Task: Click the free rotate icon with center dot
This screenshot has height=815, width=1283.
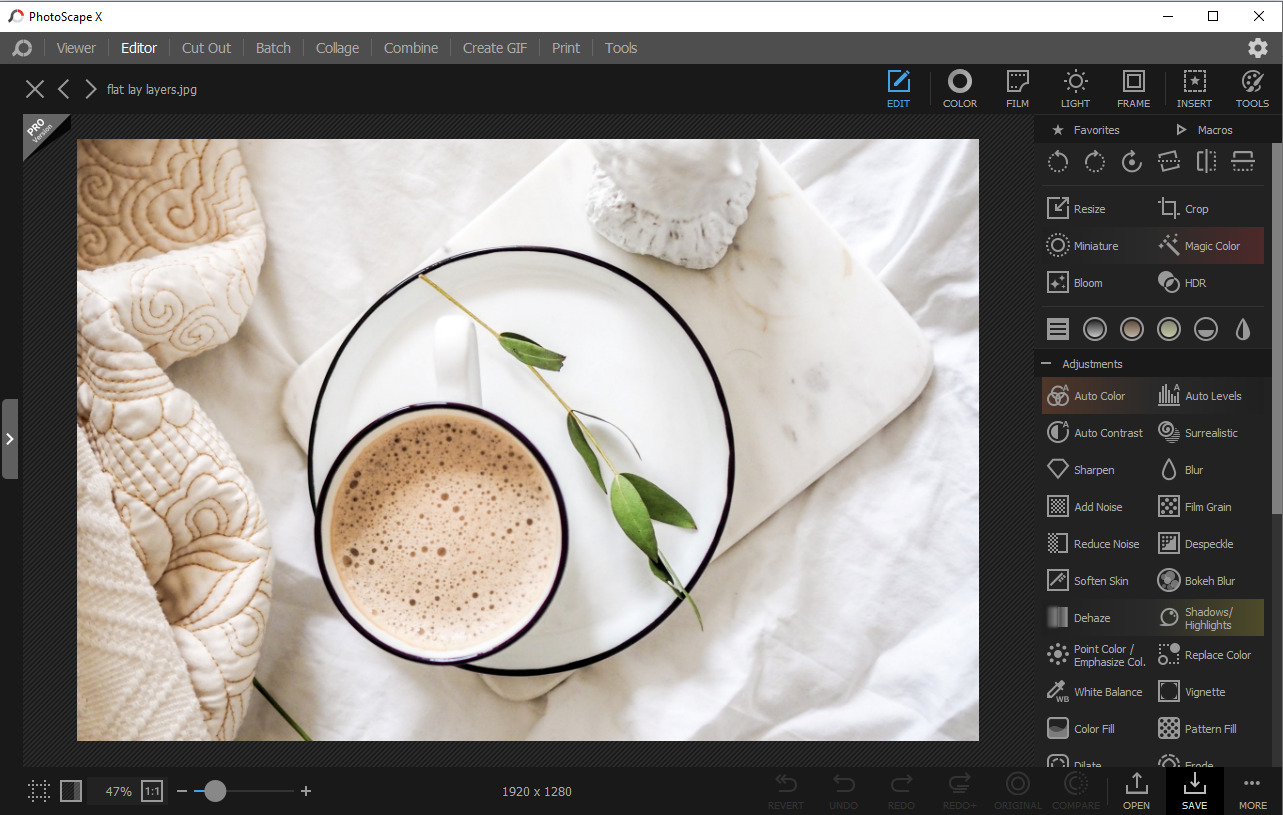Action: point(1132,161)
